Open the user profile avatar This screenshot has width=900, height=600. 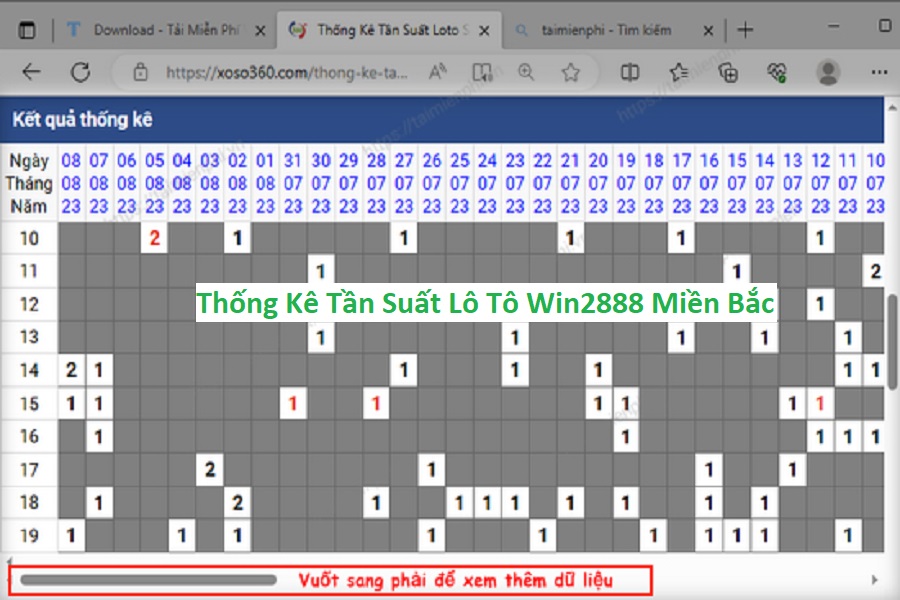pos(828,72)
